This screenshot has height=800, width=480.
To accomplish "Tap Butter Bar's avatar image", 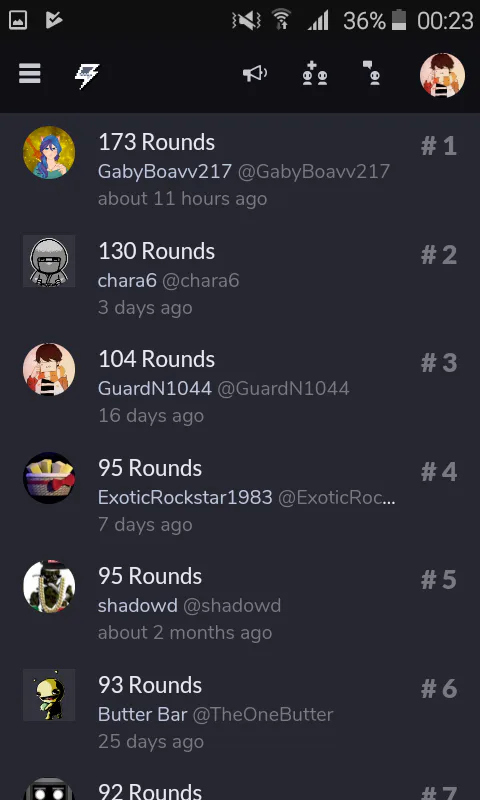I will click(49, 695).
